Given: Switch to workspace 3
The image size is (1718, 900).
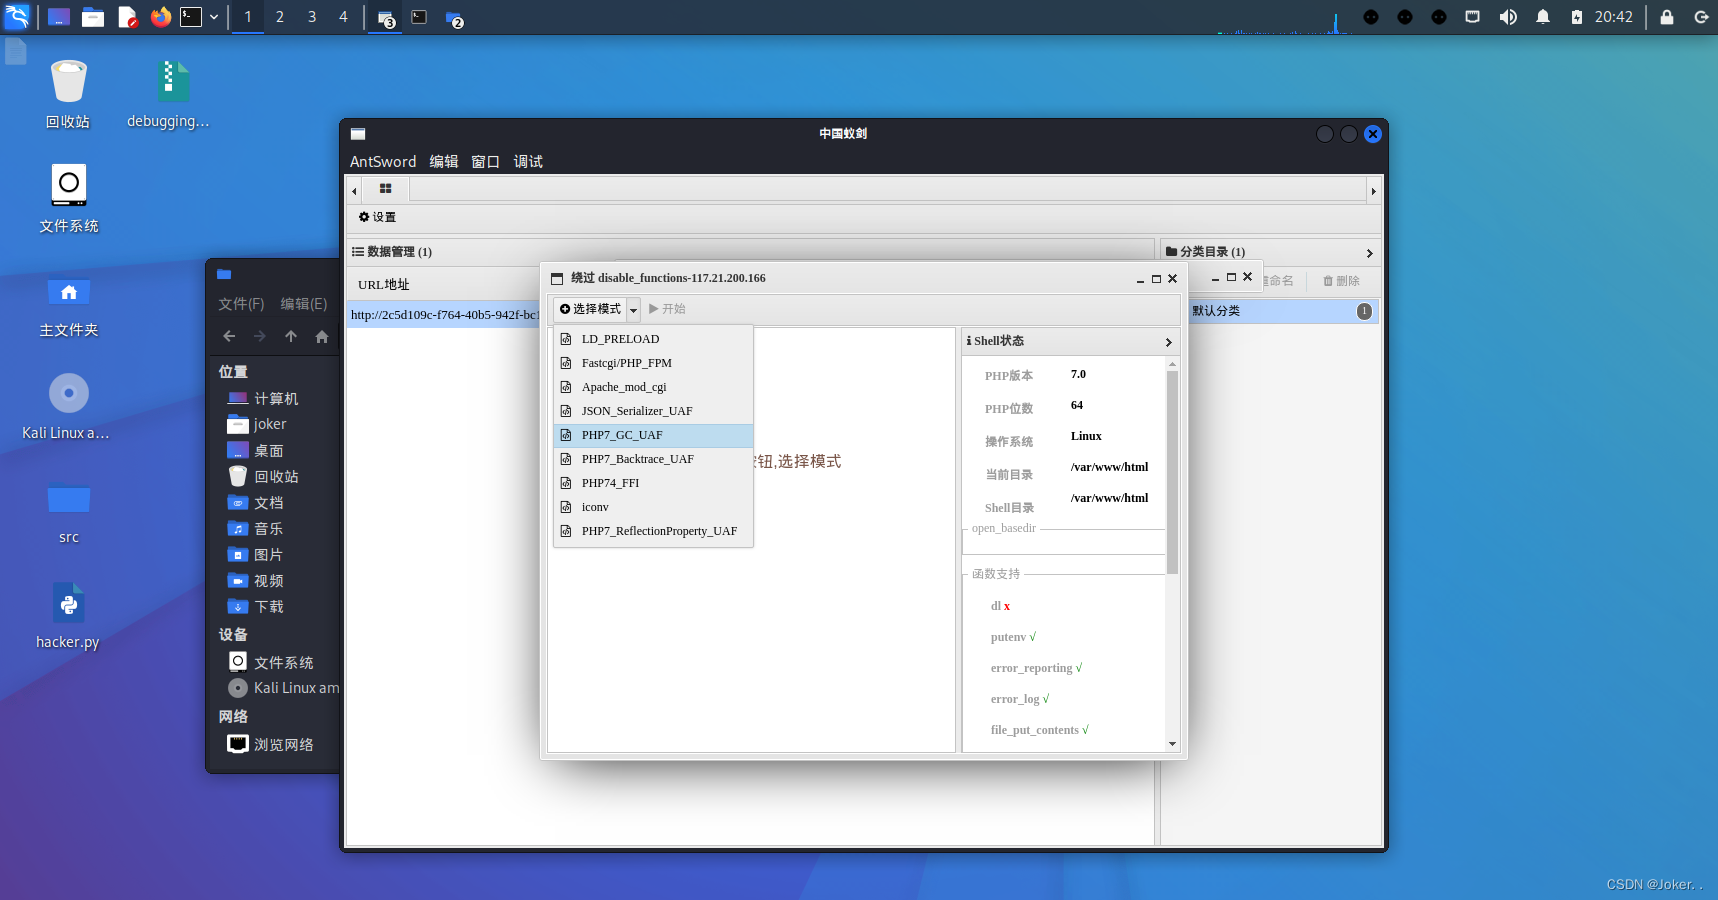Looking at the screenshot, I should [x=312, y=17].
